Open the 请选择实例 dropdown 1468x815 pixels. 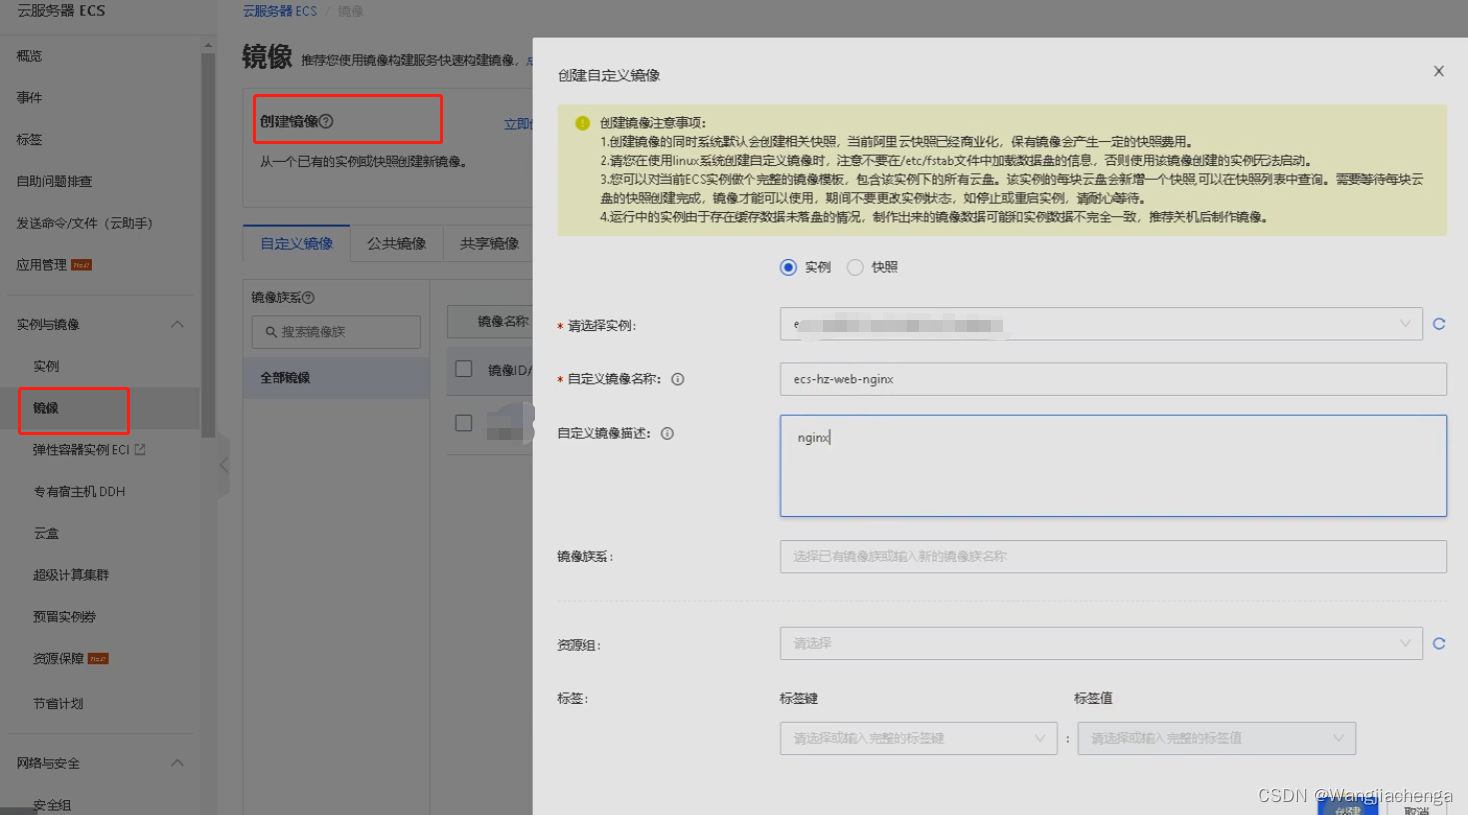tap(1100, 324)
